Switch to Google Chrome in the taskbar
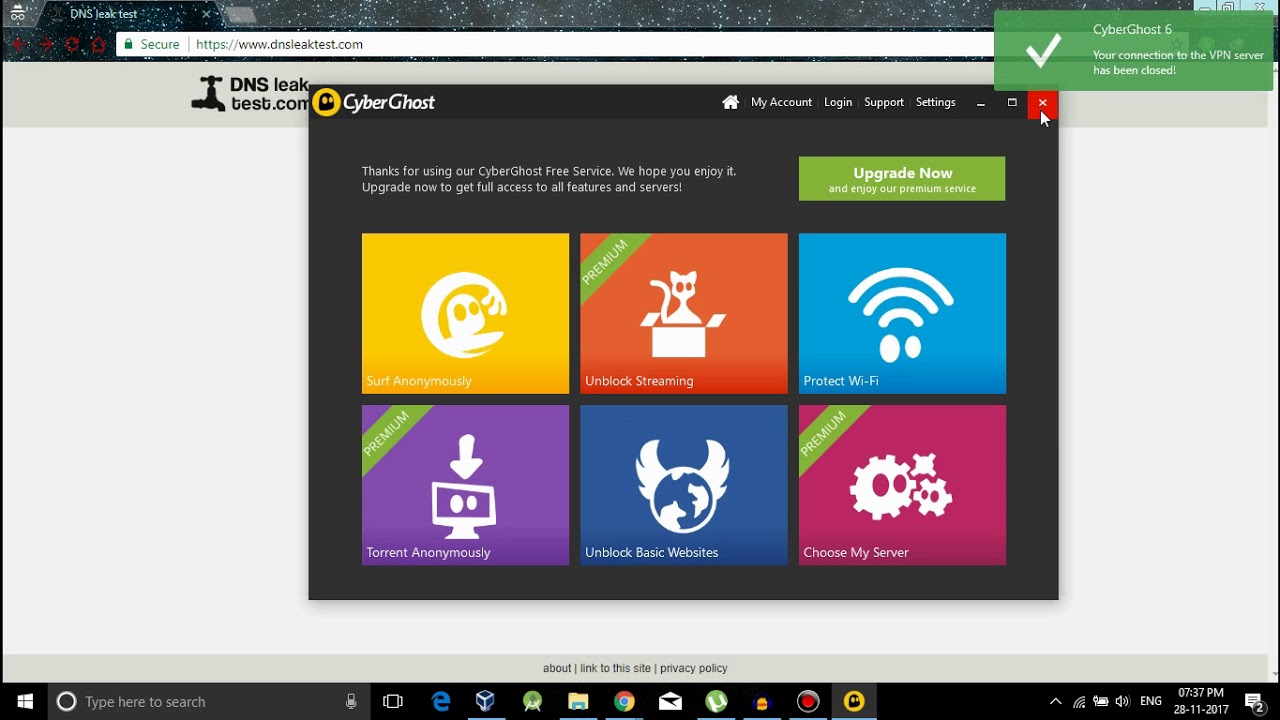The image size is (1280, 720). click(624, 702)
